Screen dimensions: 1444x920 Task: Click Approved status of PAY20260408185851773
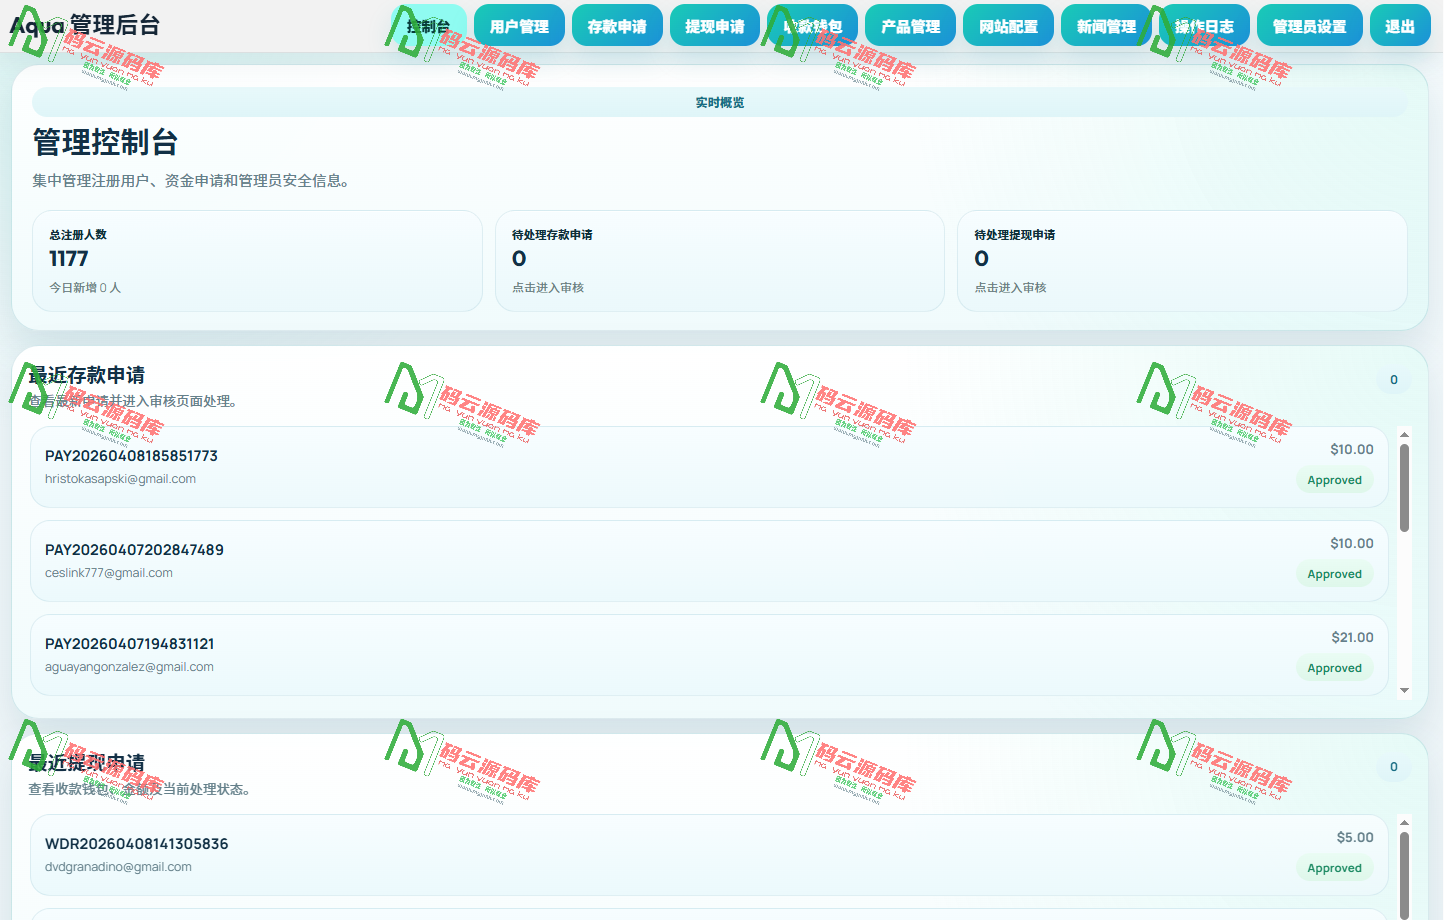click(x=1335, y=480)
